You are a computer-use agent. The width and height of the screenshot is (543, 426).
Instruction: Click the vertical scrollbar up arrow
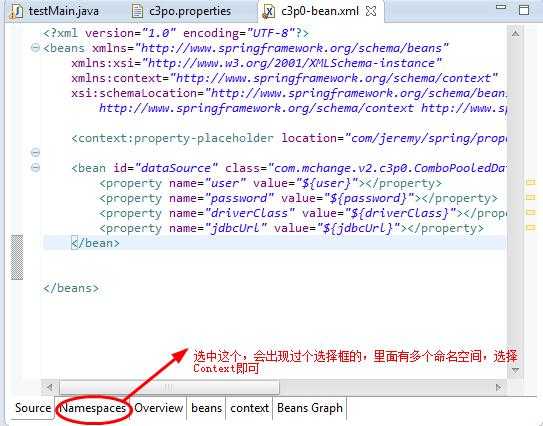tap(515, 34)
